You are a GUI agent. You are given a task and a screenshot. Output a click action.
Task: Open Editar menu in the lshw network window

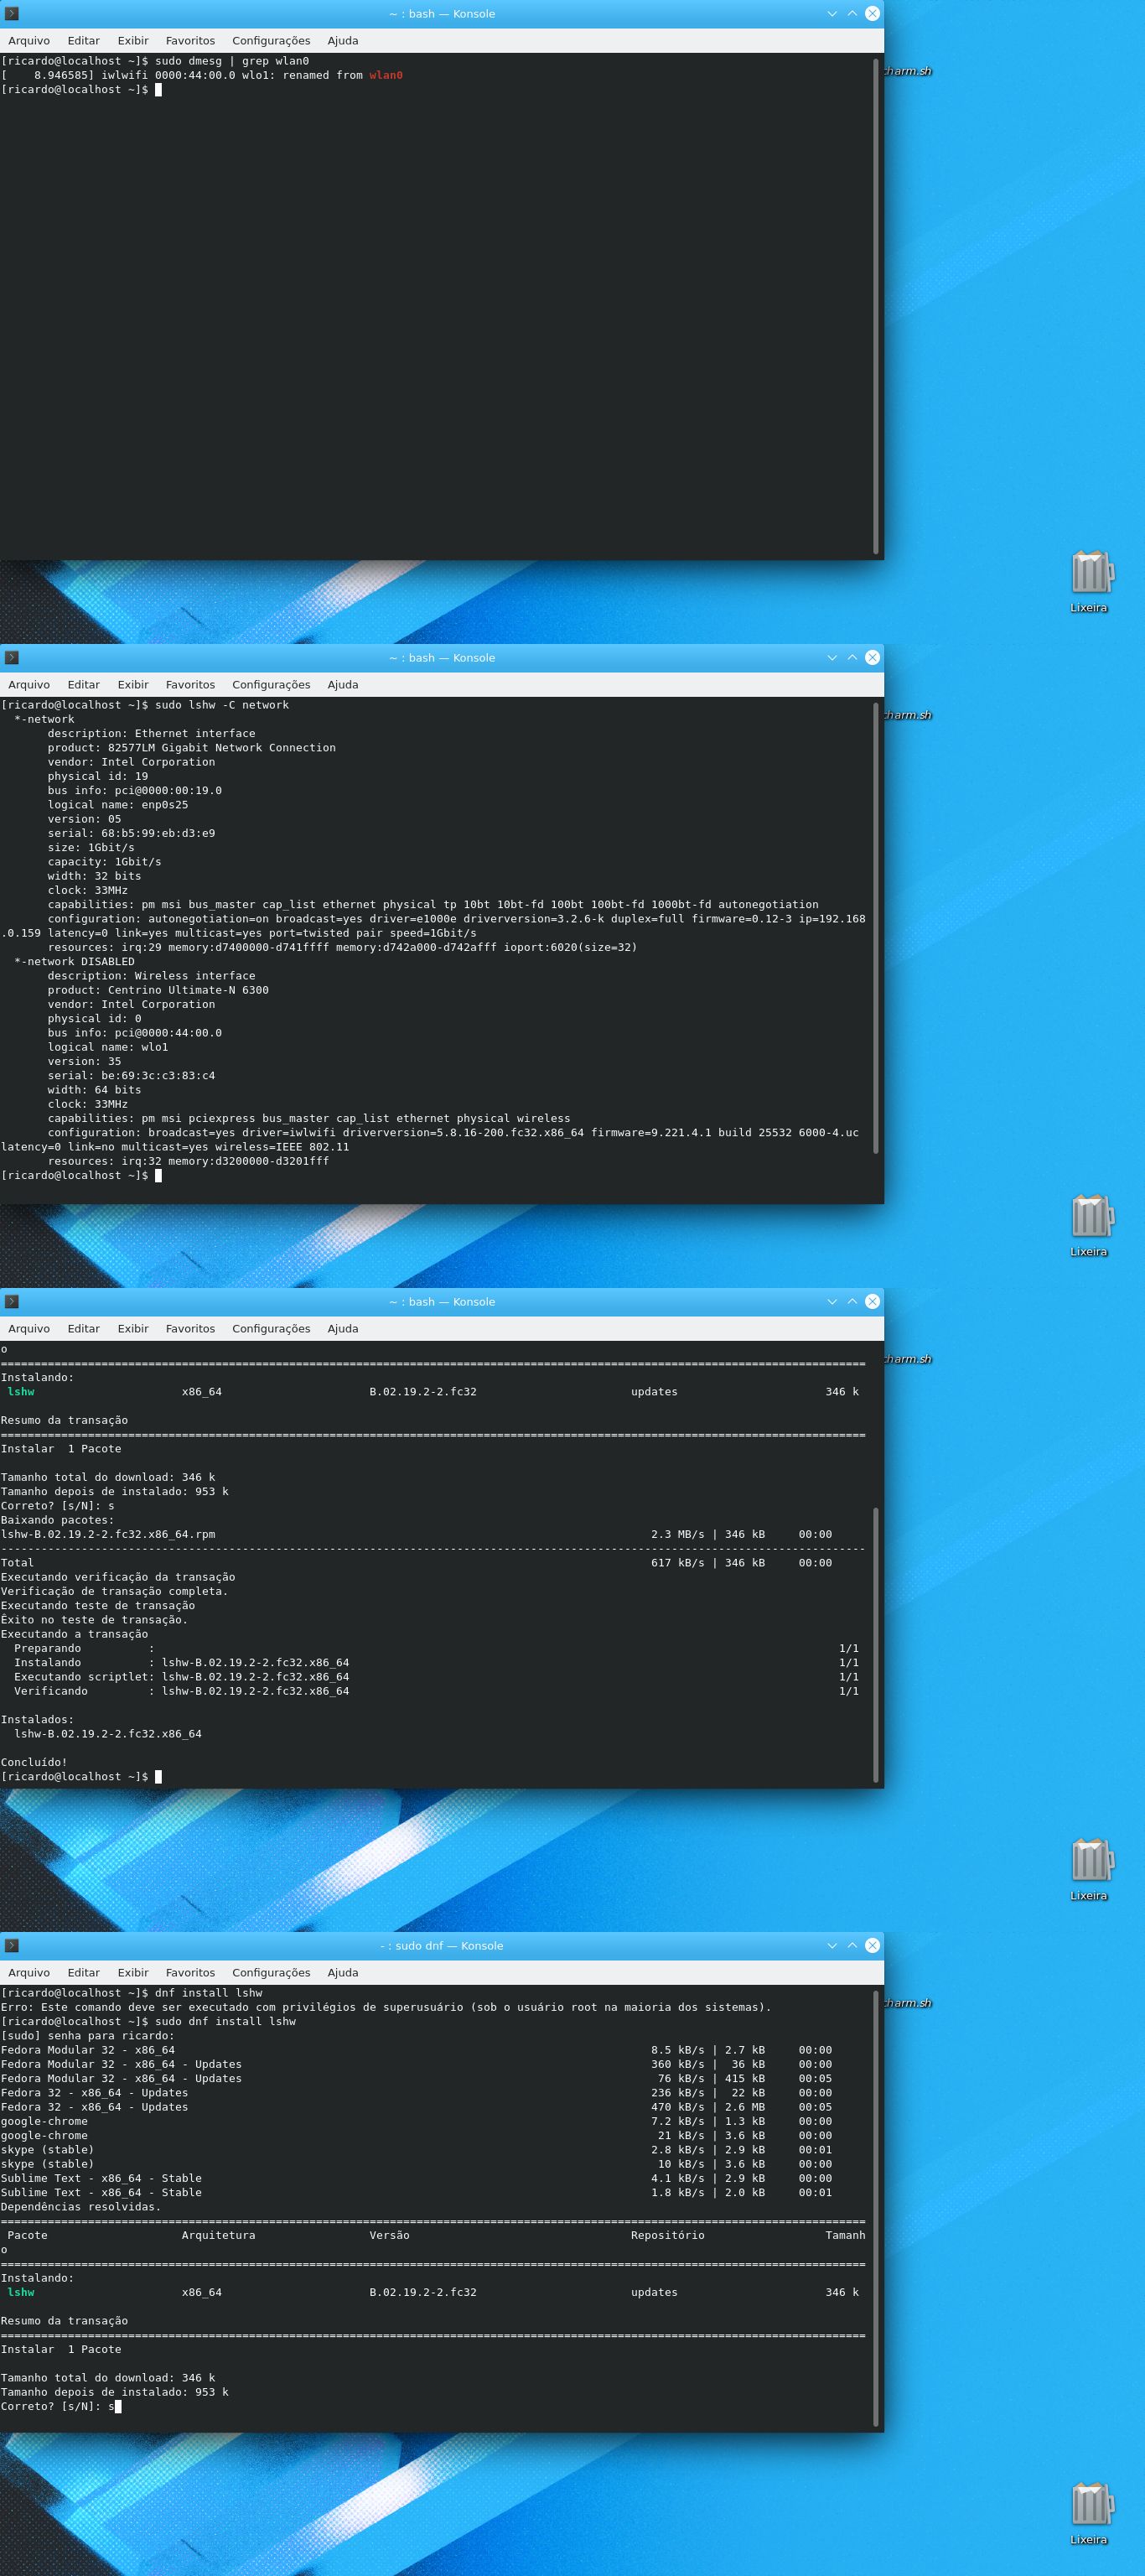pyautogui.click(x=83, y=685)
